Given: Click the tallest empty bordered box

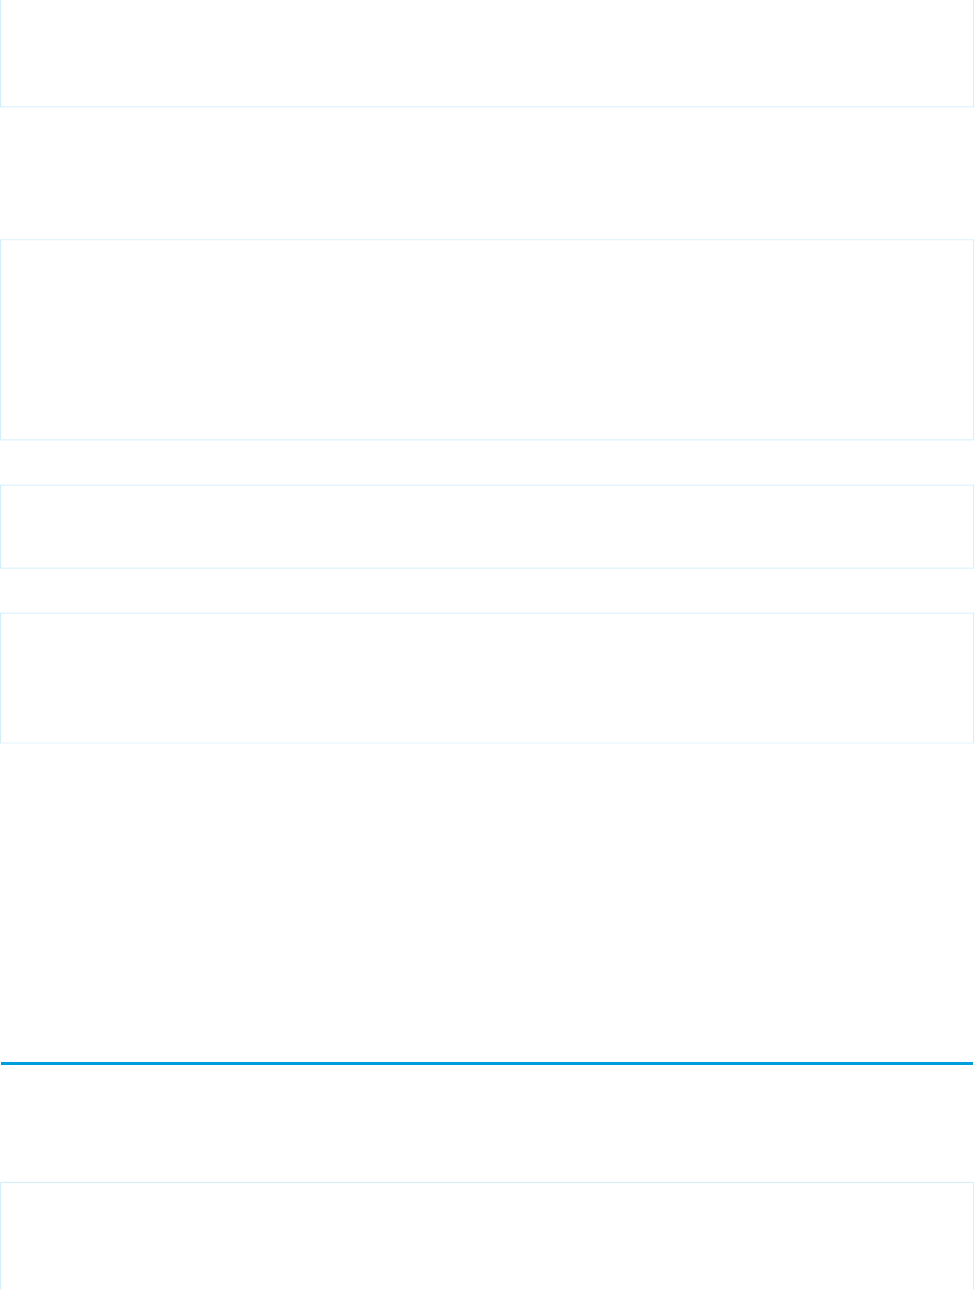Looking at the screenshot, I should [487, 339].
